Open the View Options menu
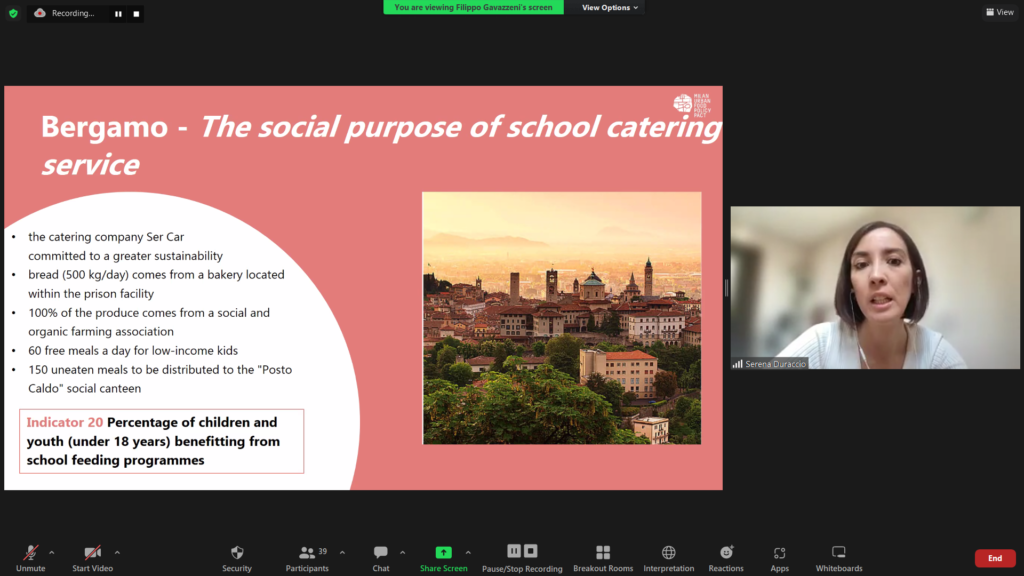 coord(610,8)
